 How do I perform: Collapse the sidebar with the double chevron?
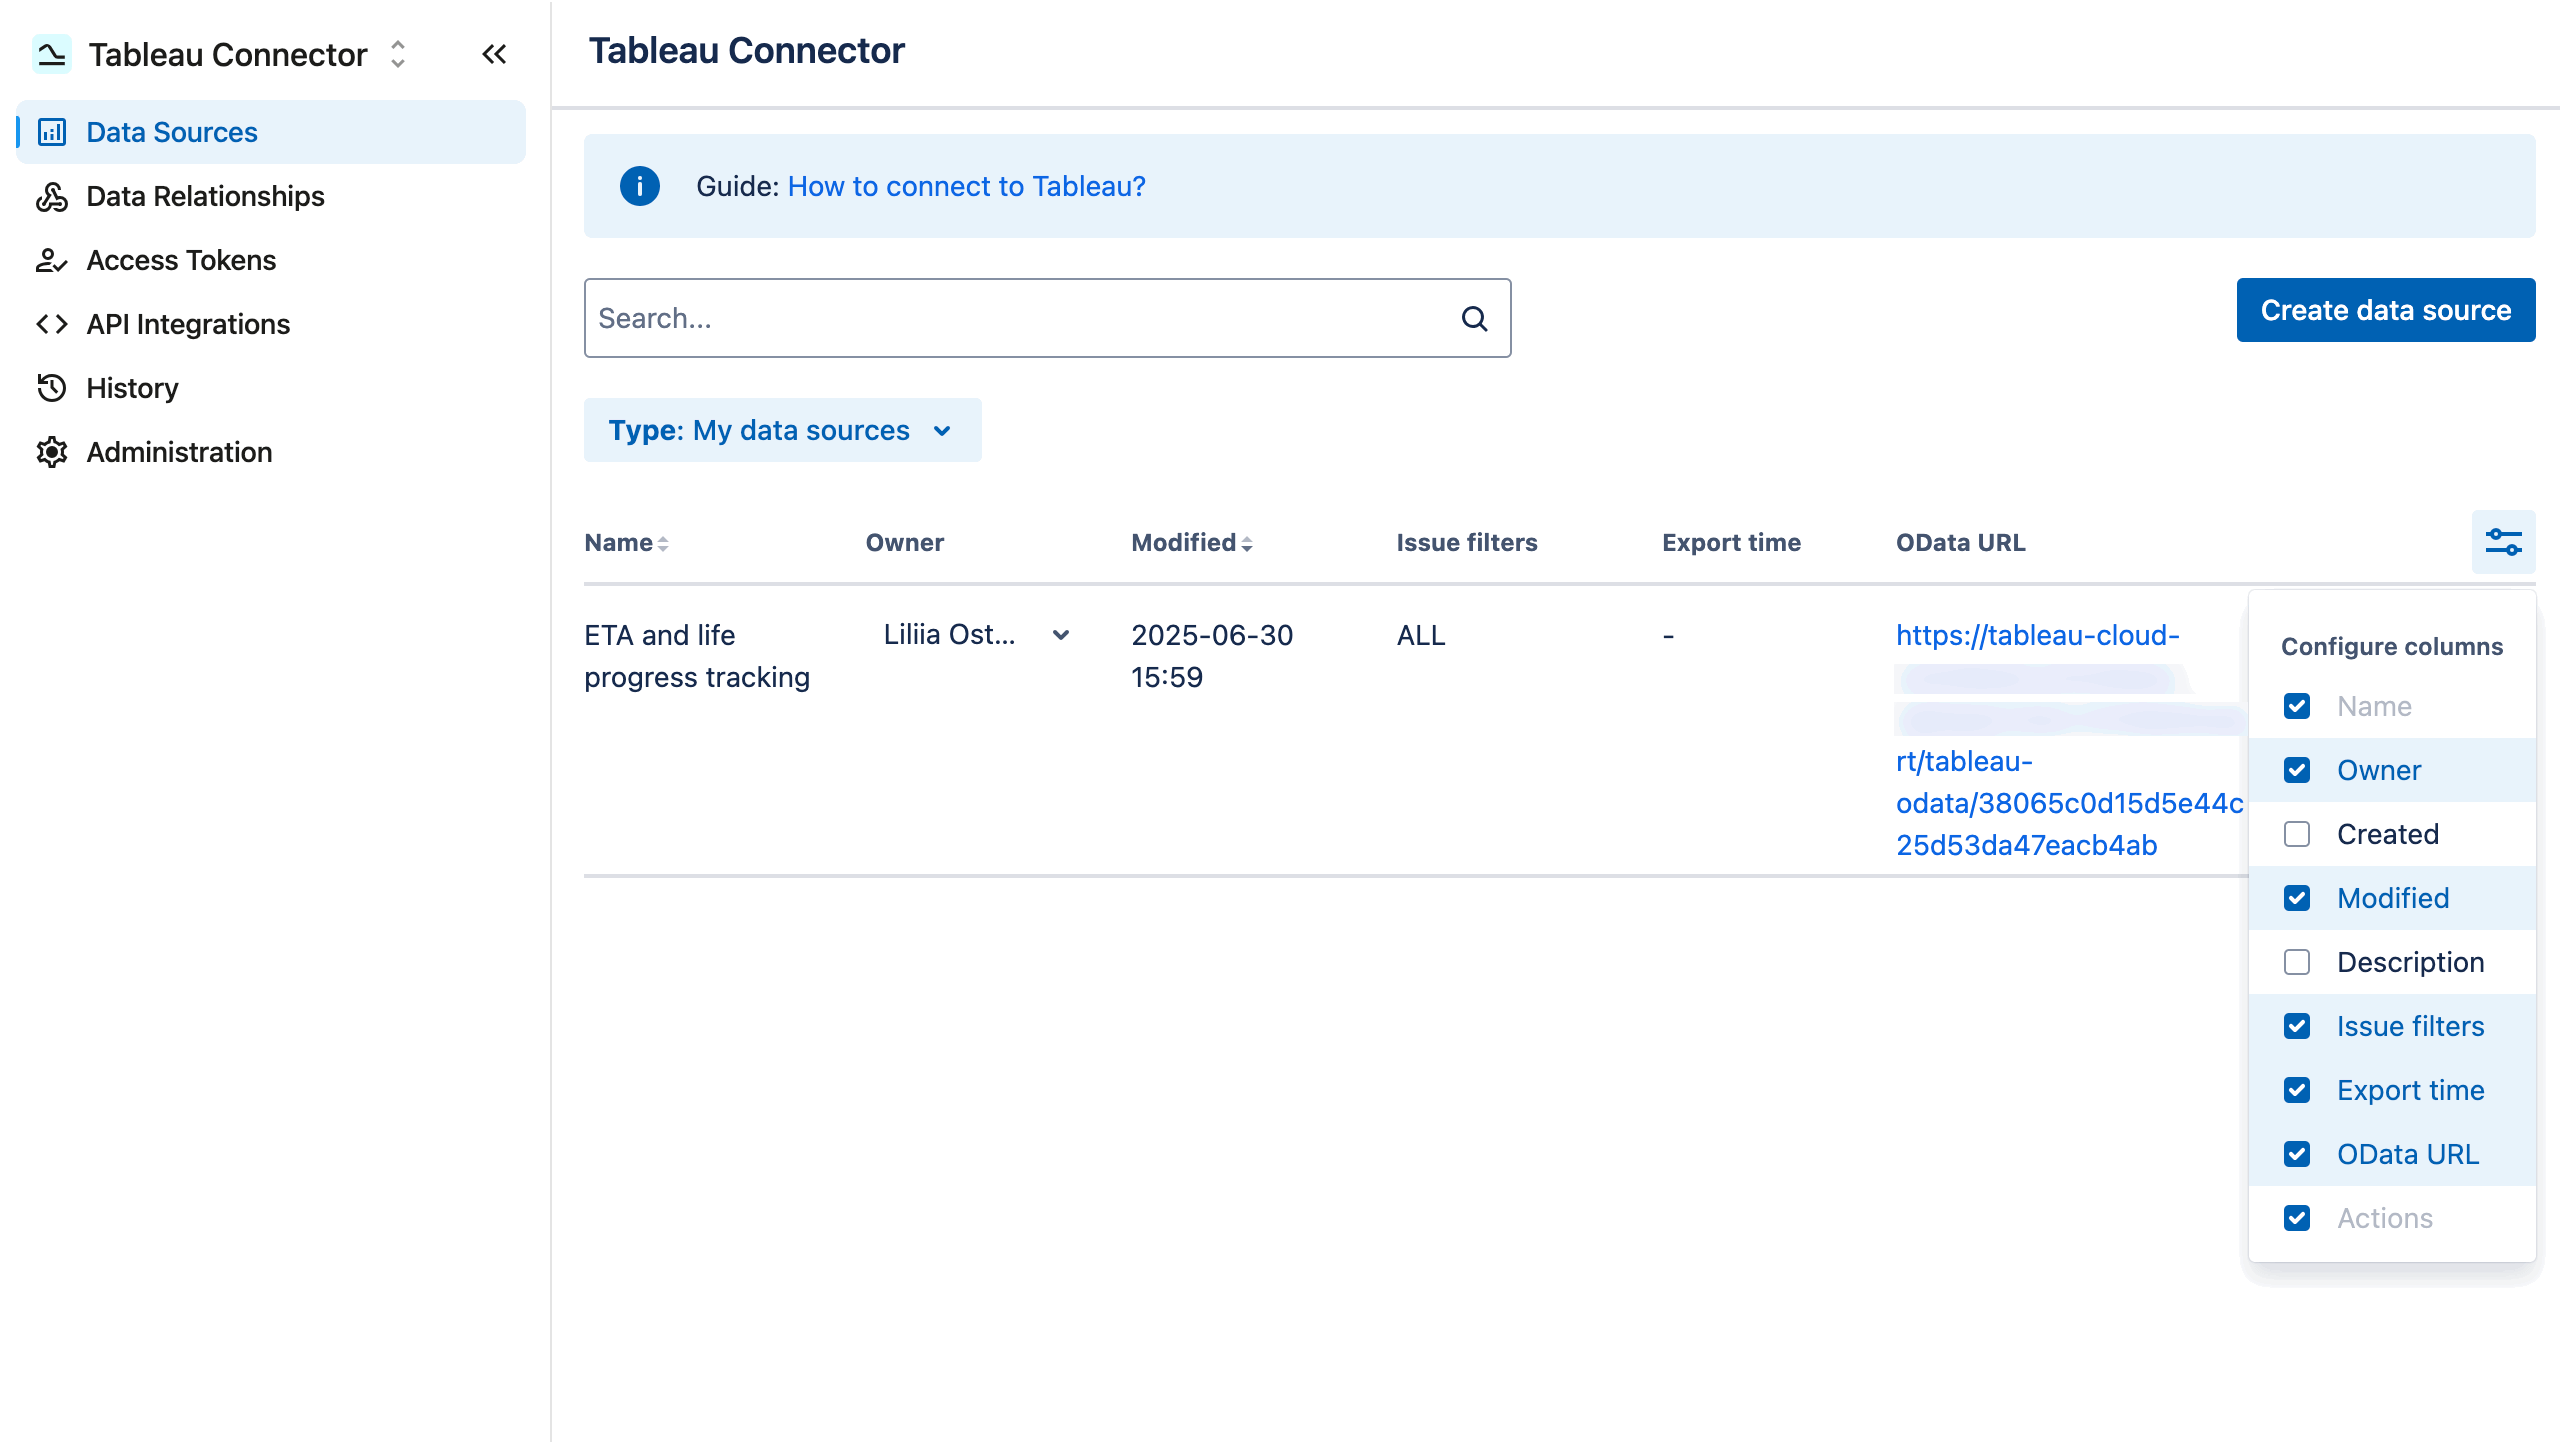pos(494,54)
